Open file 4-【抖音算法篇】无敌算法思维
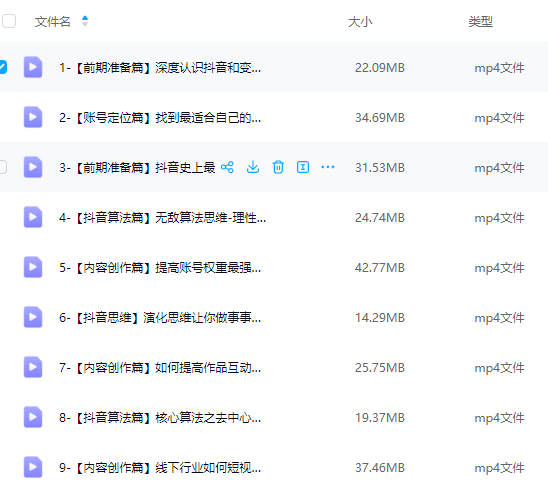Image resolution: width=548 pixels, height=492 pixels. point(162,218)
